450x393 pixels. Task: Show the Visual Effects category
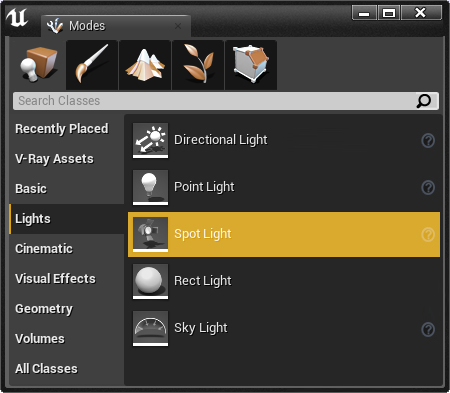click(x=55, y=279)
